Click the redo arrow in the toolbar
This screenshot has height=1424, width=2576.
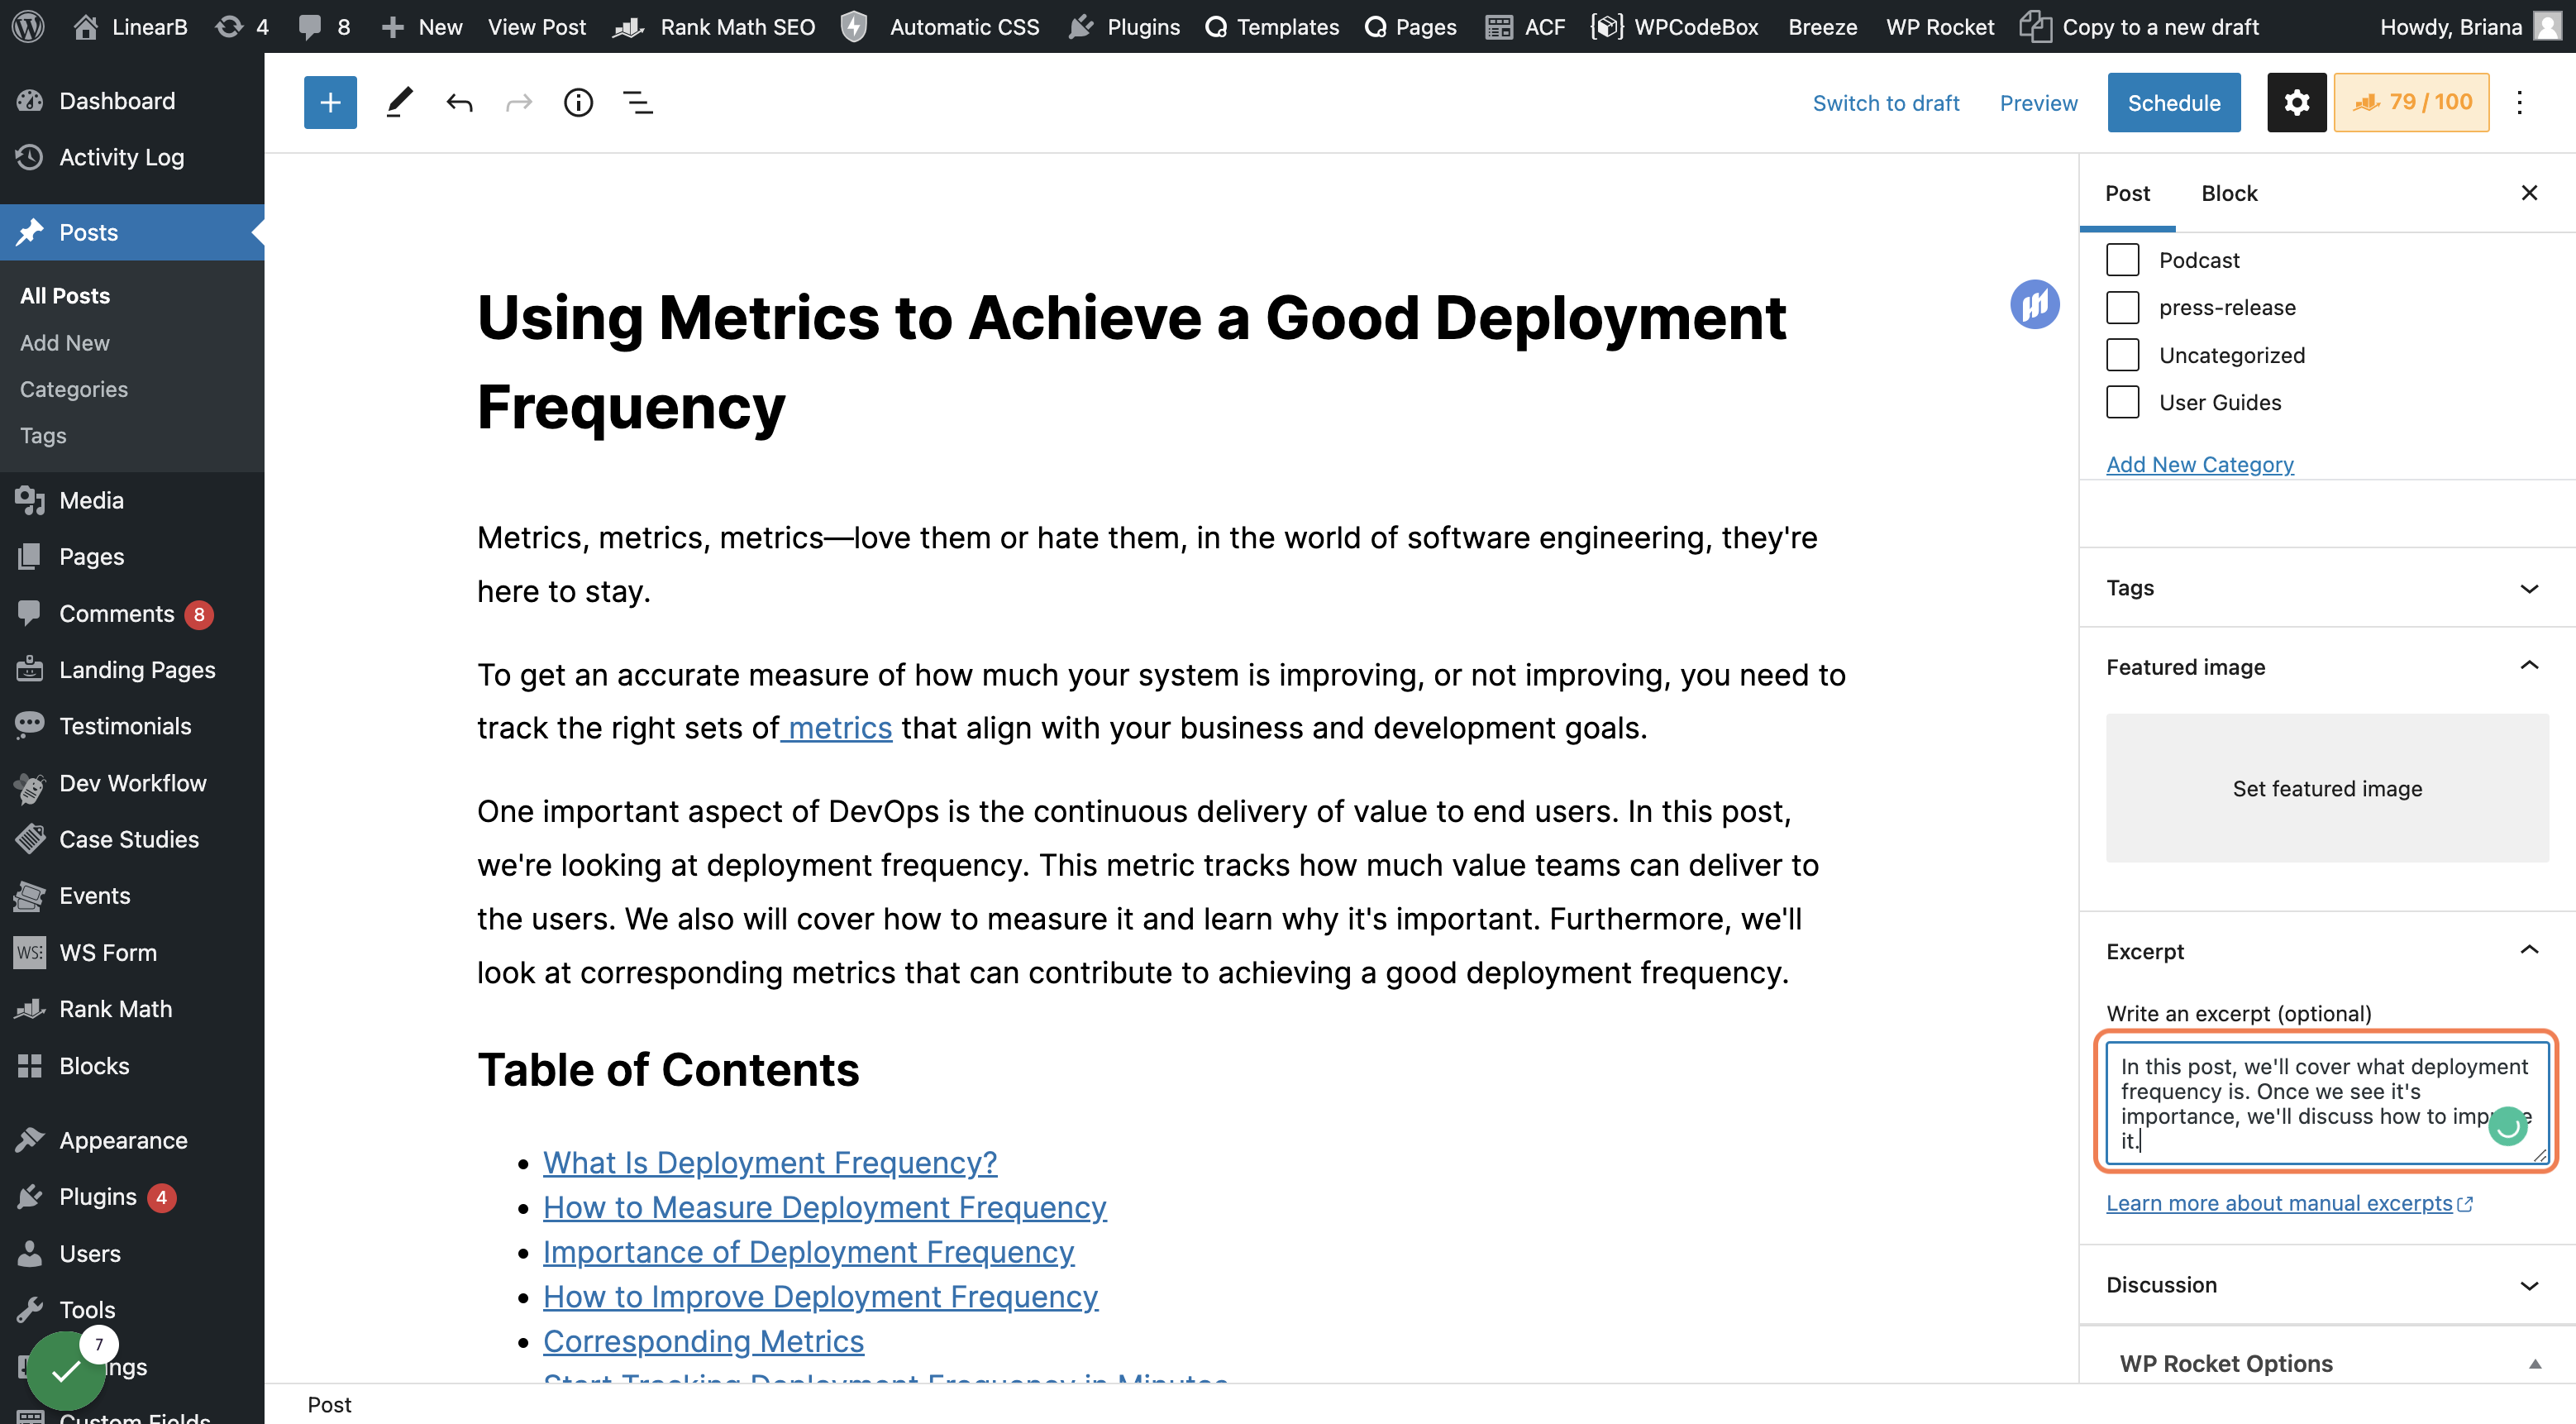click(x=519, y=102)
